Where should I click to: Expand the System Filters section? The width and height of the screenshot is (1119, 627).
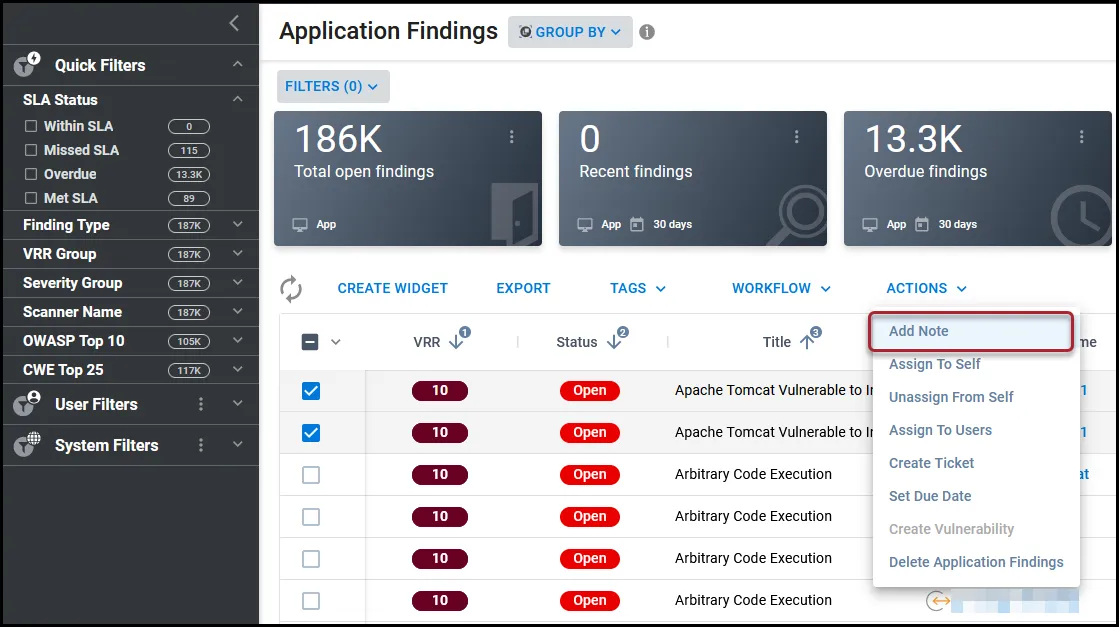point(238,444)
